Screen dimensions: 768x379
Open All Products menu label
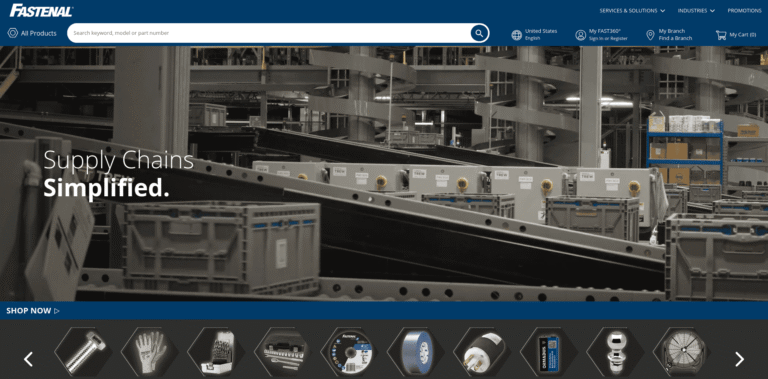click(39, 33)
